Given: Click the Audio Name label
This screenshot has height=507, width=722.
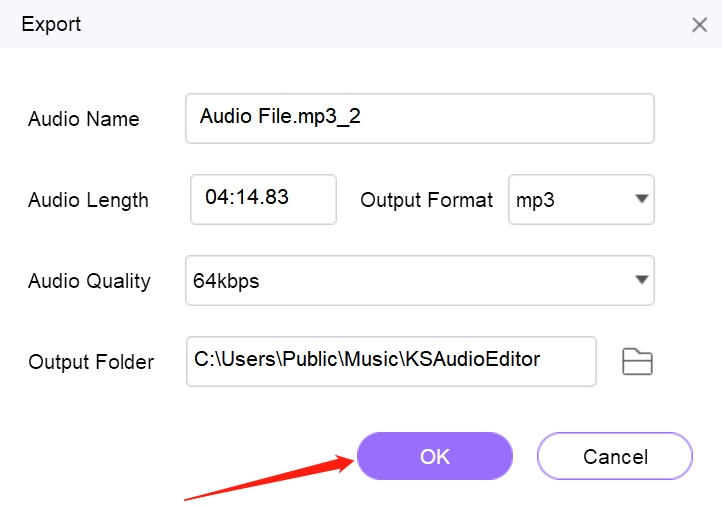Looking at the screenshot, I should click(x=83, y=119).
